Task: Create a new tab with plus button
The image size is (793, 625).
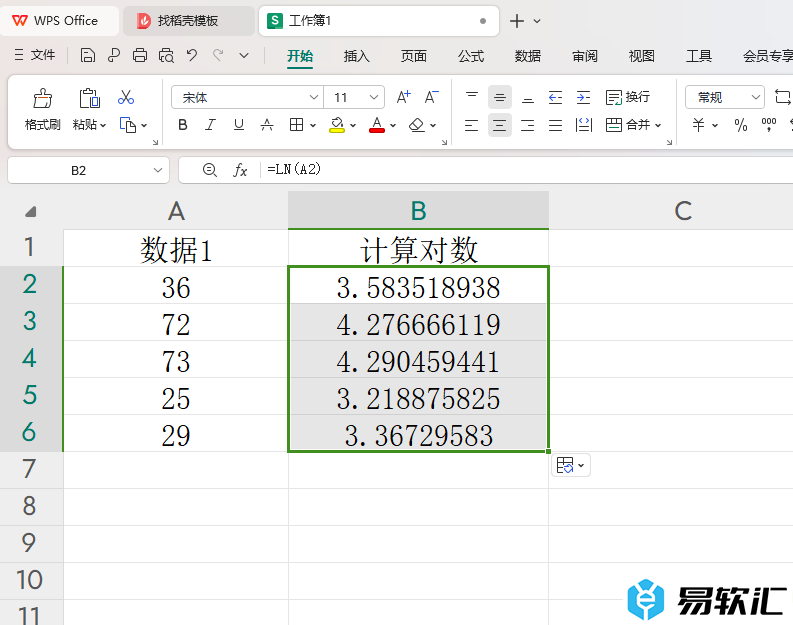Action: [x=517, y=21]
